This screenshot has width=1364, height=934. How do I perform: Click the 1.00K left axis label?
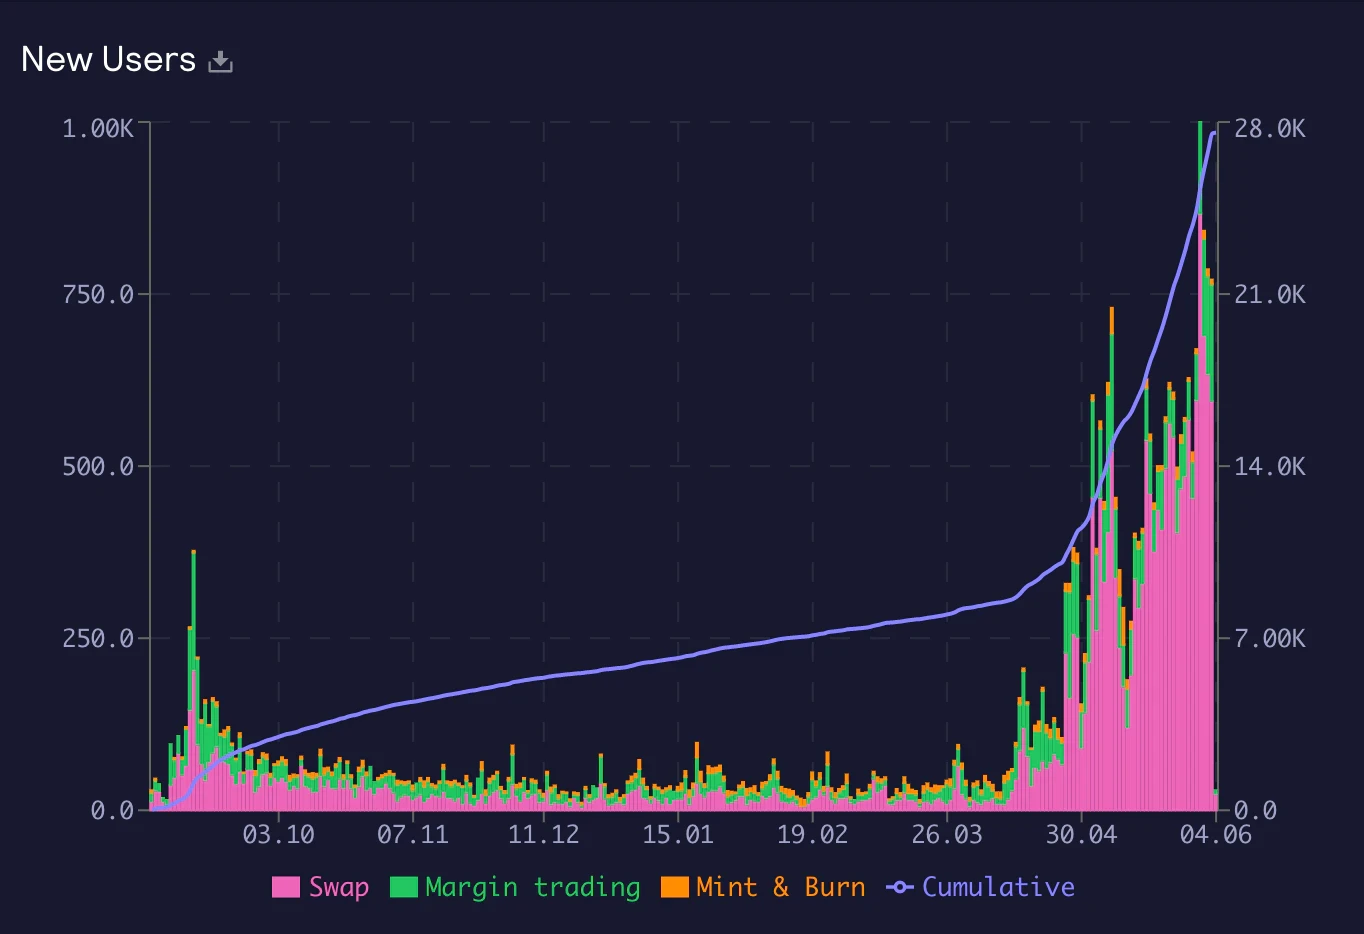click(98, 129)
